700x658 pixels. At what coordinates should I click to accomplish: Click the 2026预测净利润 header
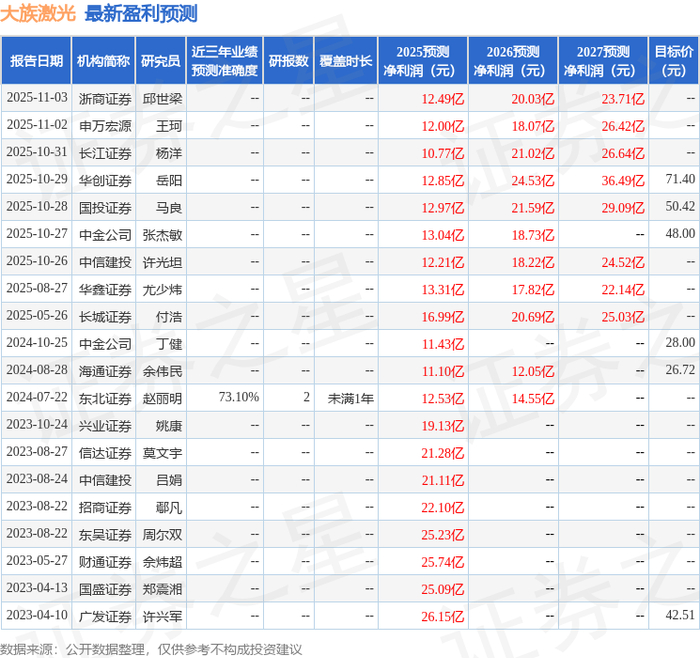pos(513,61)
